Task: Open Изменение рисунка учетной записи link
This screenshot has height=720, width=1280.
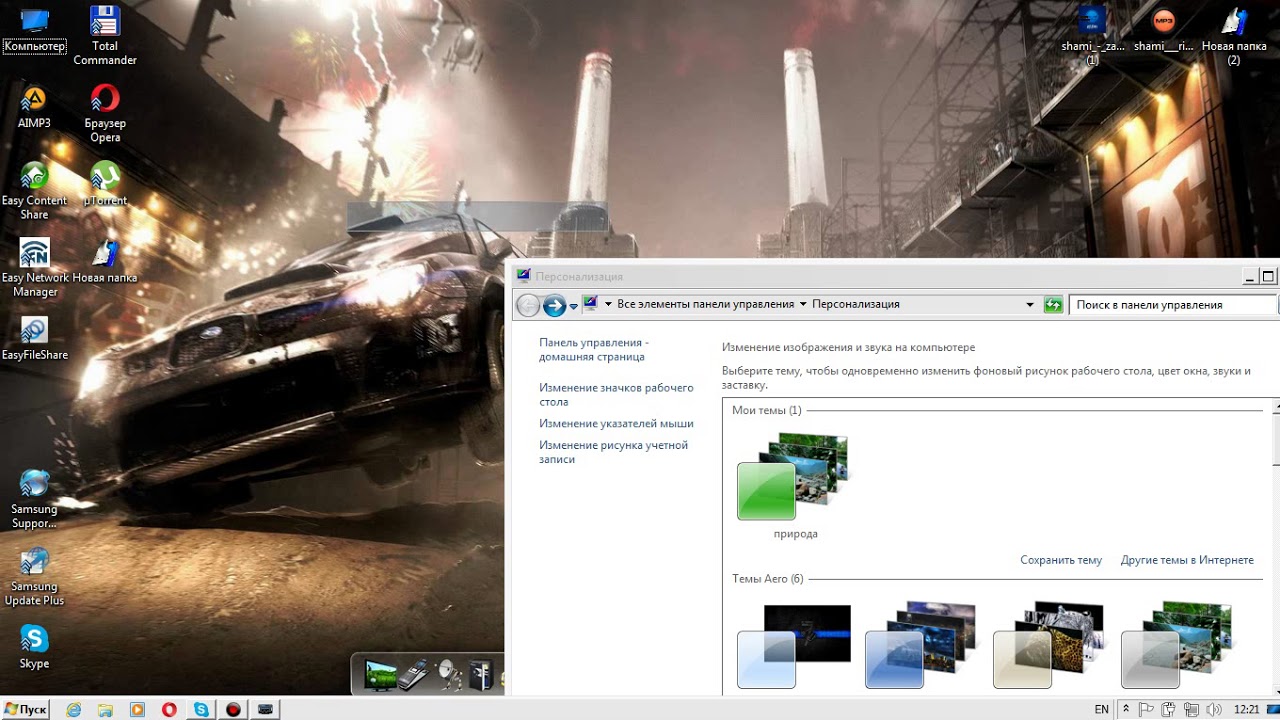Action: pos(613,452)
